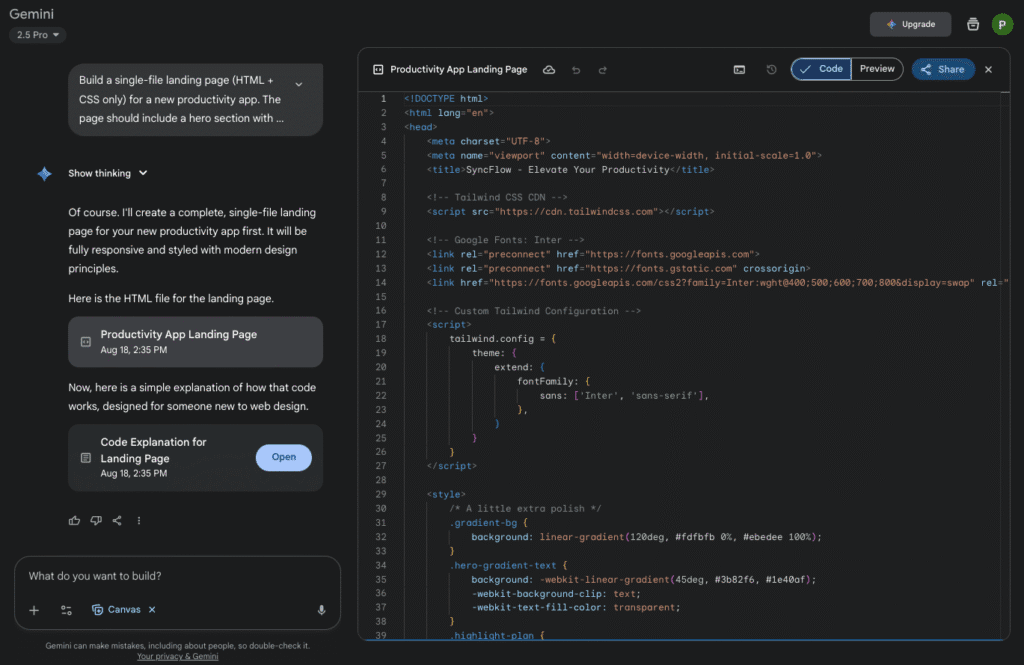Expand the Show thinking section
This screenshot has height=665, width=1024.
(108, 173)
